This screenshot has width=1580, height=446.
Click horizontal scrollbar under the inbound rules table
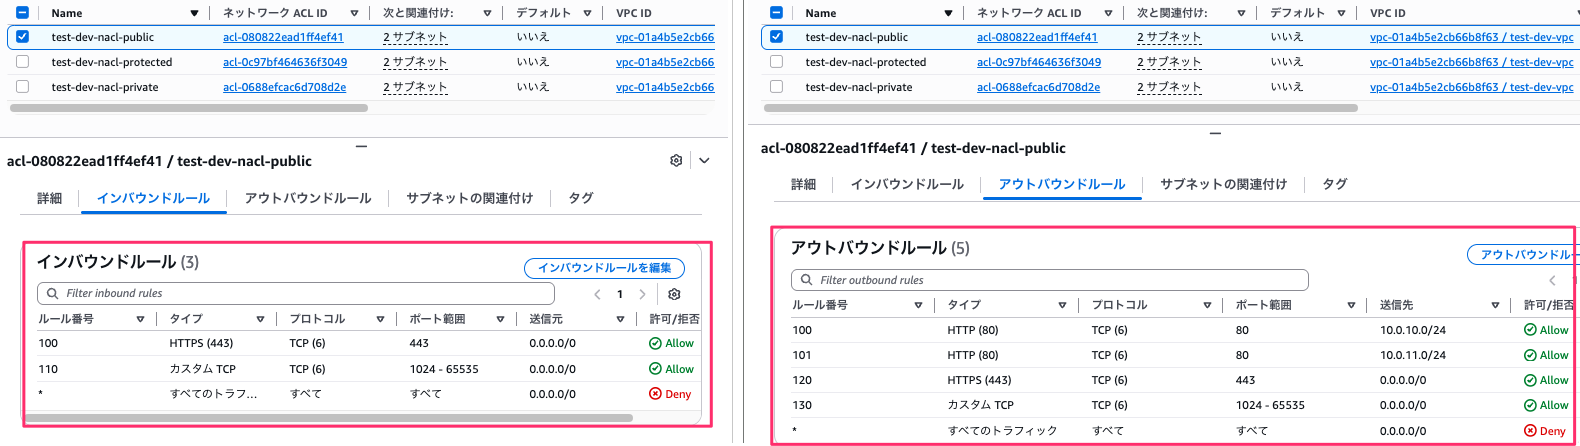tap(330, 418)
